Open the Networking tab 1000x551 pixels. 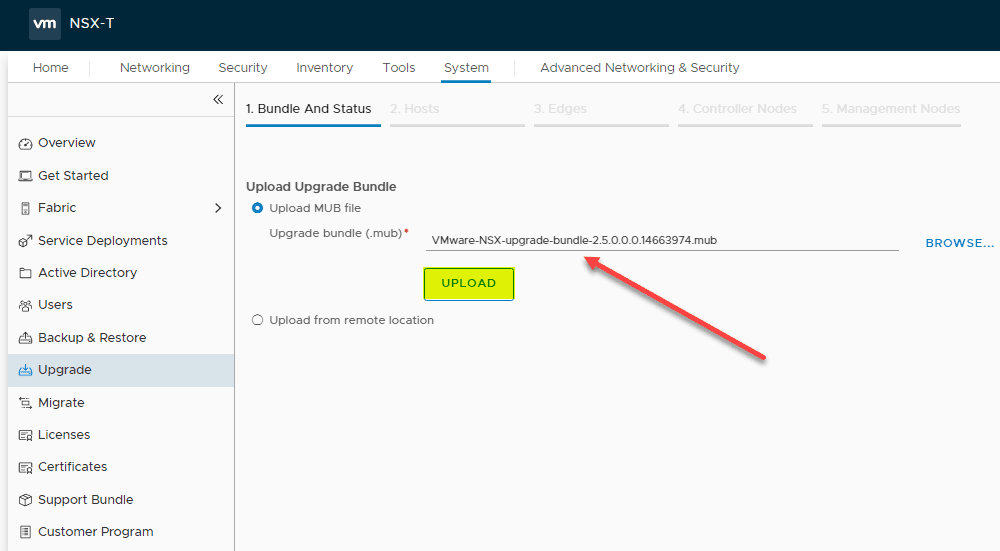(155, 68)
